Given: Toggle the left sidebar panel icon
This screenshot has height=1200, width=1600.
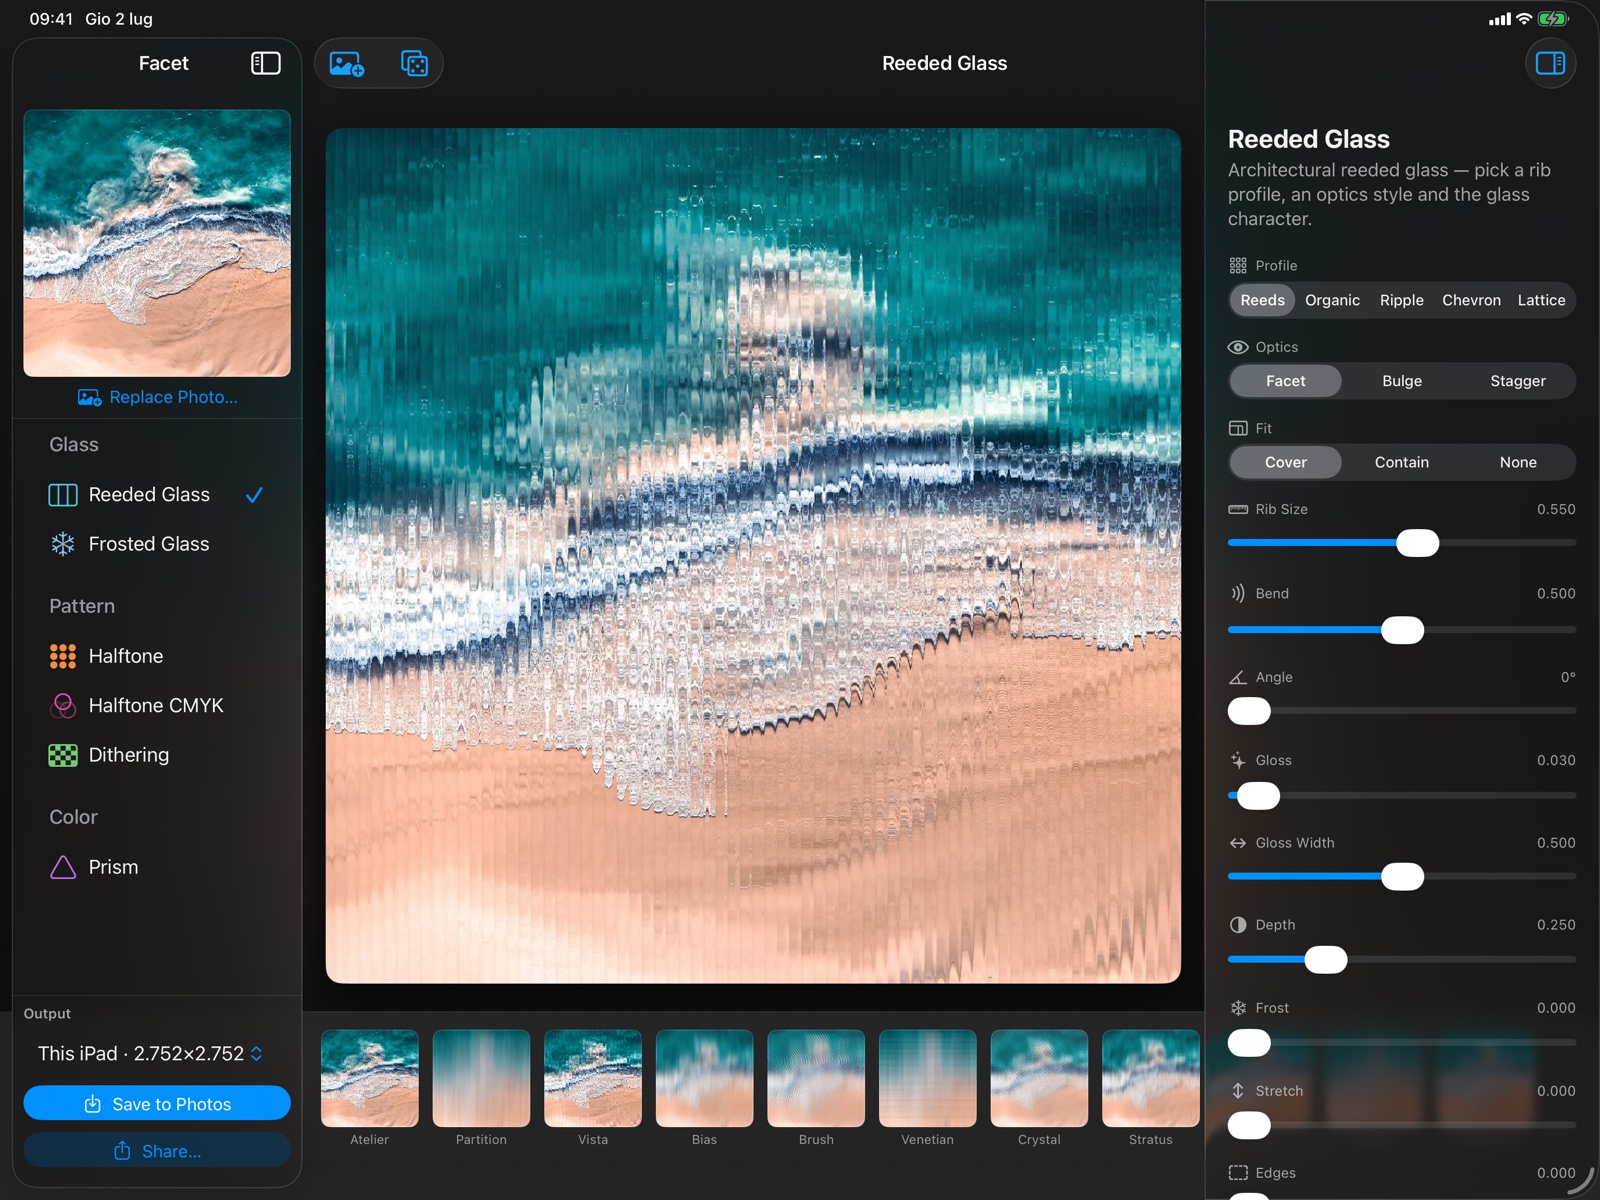Looking at the screenshot, I should pyautogui.click(x=265, y=63).
